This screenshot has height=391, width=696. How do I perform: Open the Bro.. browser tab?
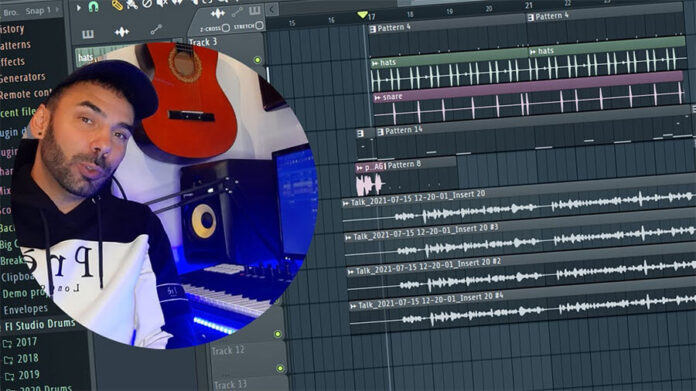(10, 12)
